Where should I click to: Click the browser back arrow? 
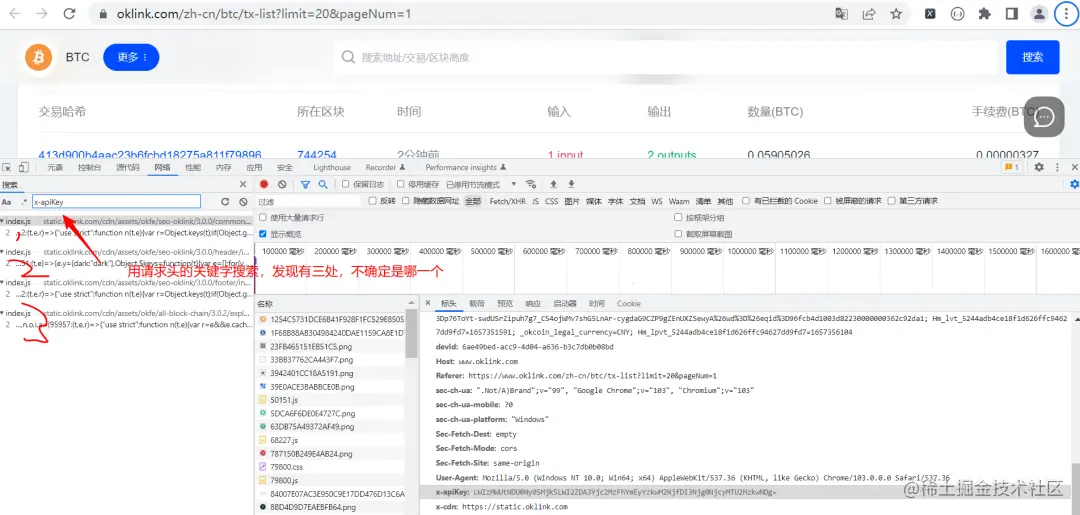pyautogui.click(x=15, y=13)
